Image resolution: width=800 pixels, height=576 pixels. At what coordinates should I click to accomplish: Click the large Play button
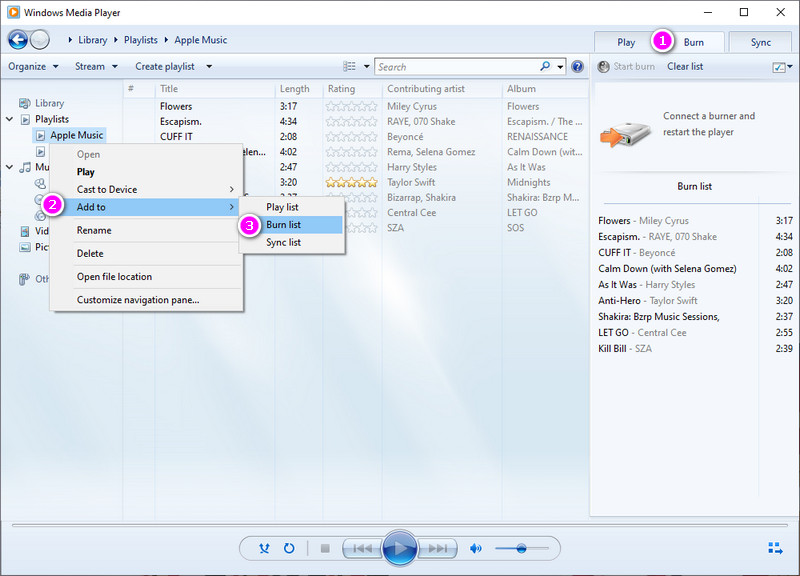click(399, 548)
